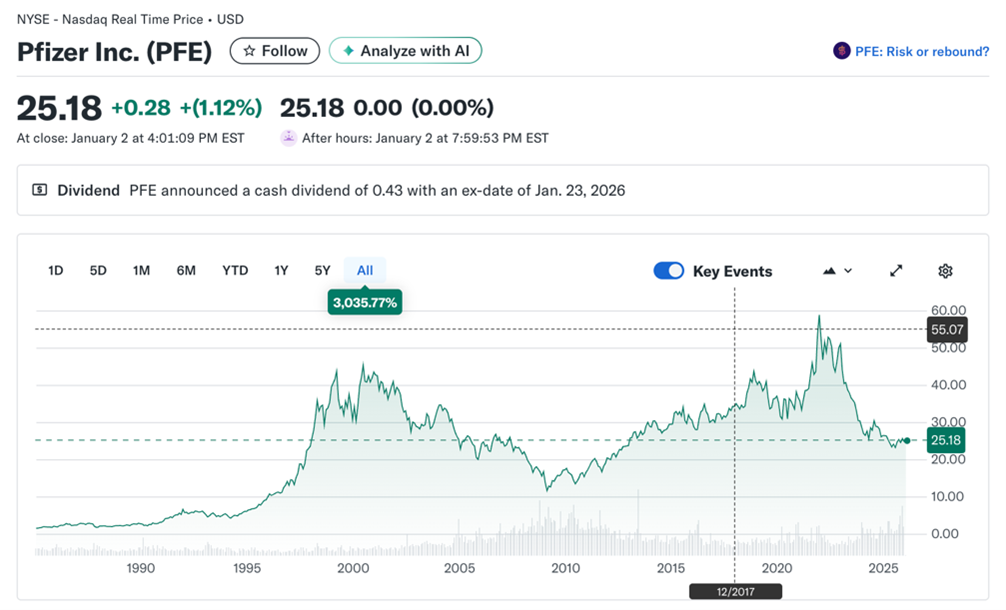The image size is (1006, 610).
Task: Select the All time range
Action: [365, 270]
